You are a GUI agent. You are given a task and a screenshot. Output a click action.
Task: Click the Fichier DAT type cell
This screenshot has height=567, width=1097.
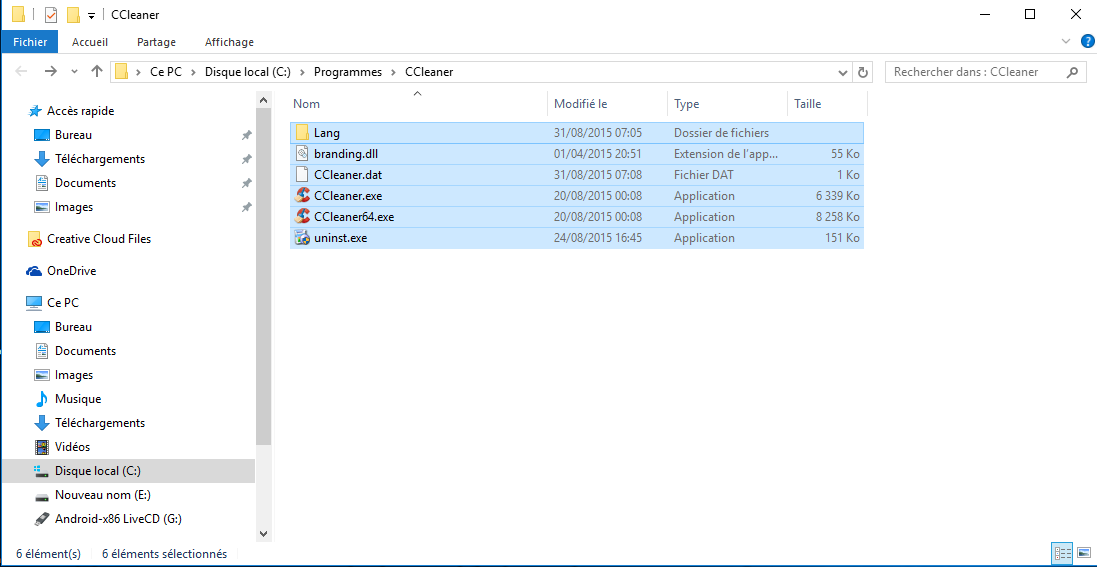click(704, 174)
